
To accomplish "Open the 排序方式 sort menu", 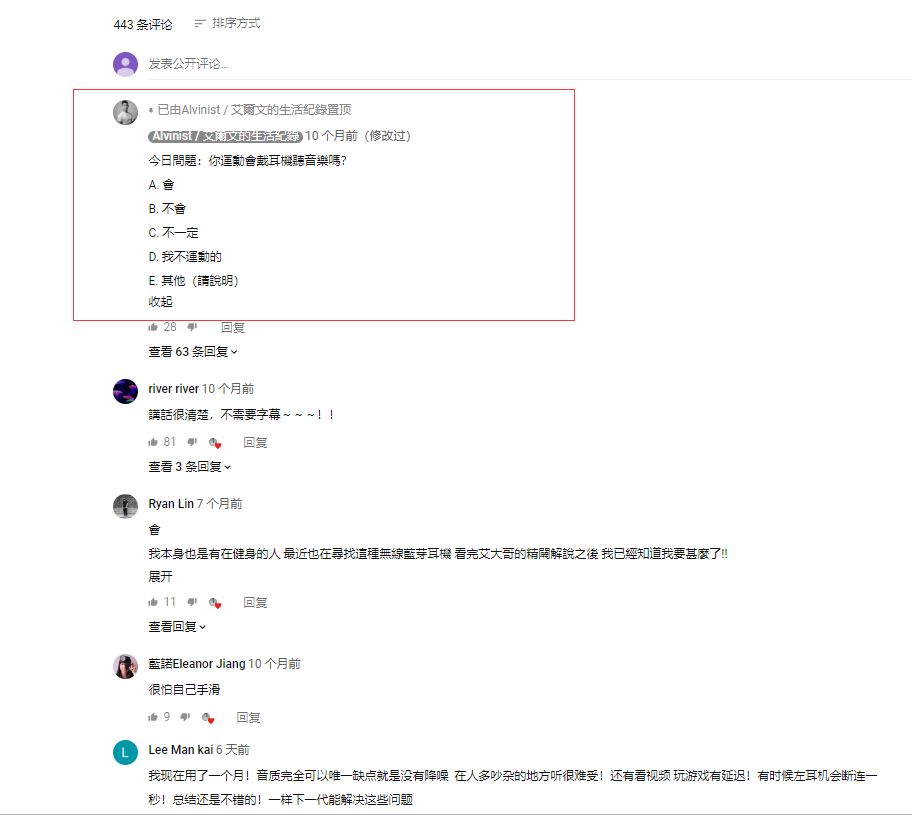I will coord(227,23).
